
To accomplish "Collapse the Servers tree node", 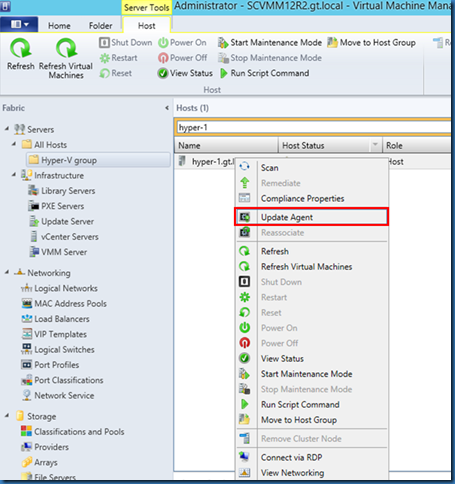I will pyautogui.click(x=7, y=129).
